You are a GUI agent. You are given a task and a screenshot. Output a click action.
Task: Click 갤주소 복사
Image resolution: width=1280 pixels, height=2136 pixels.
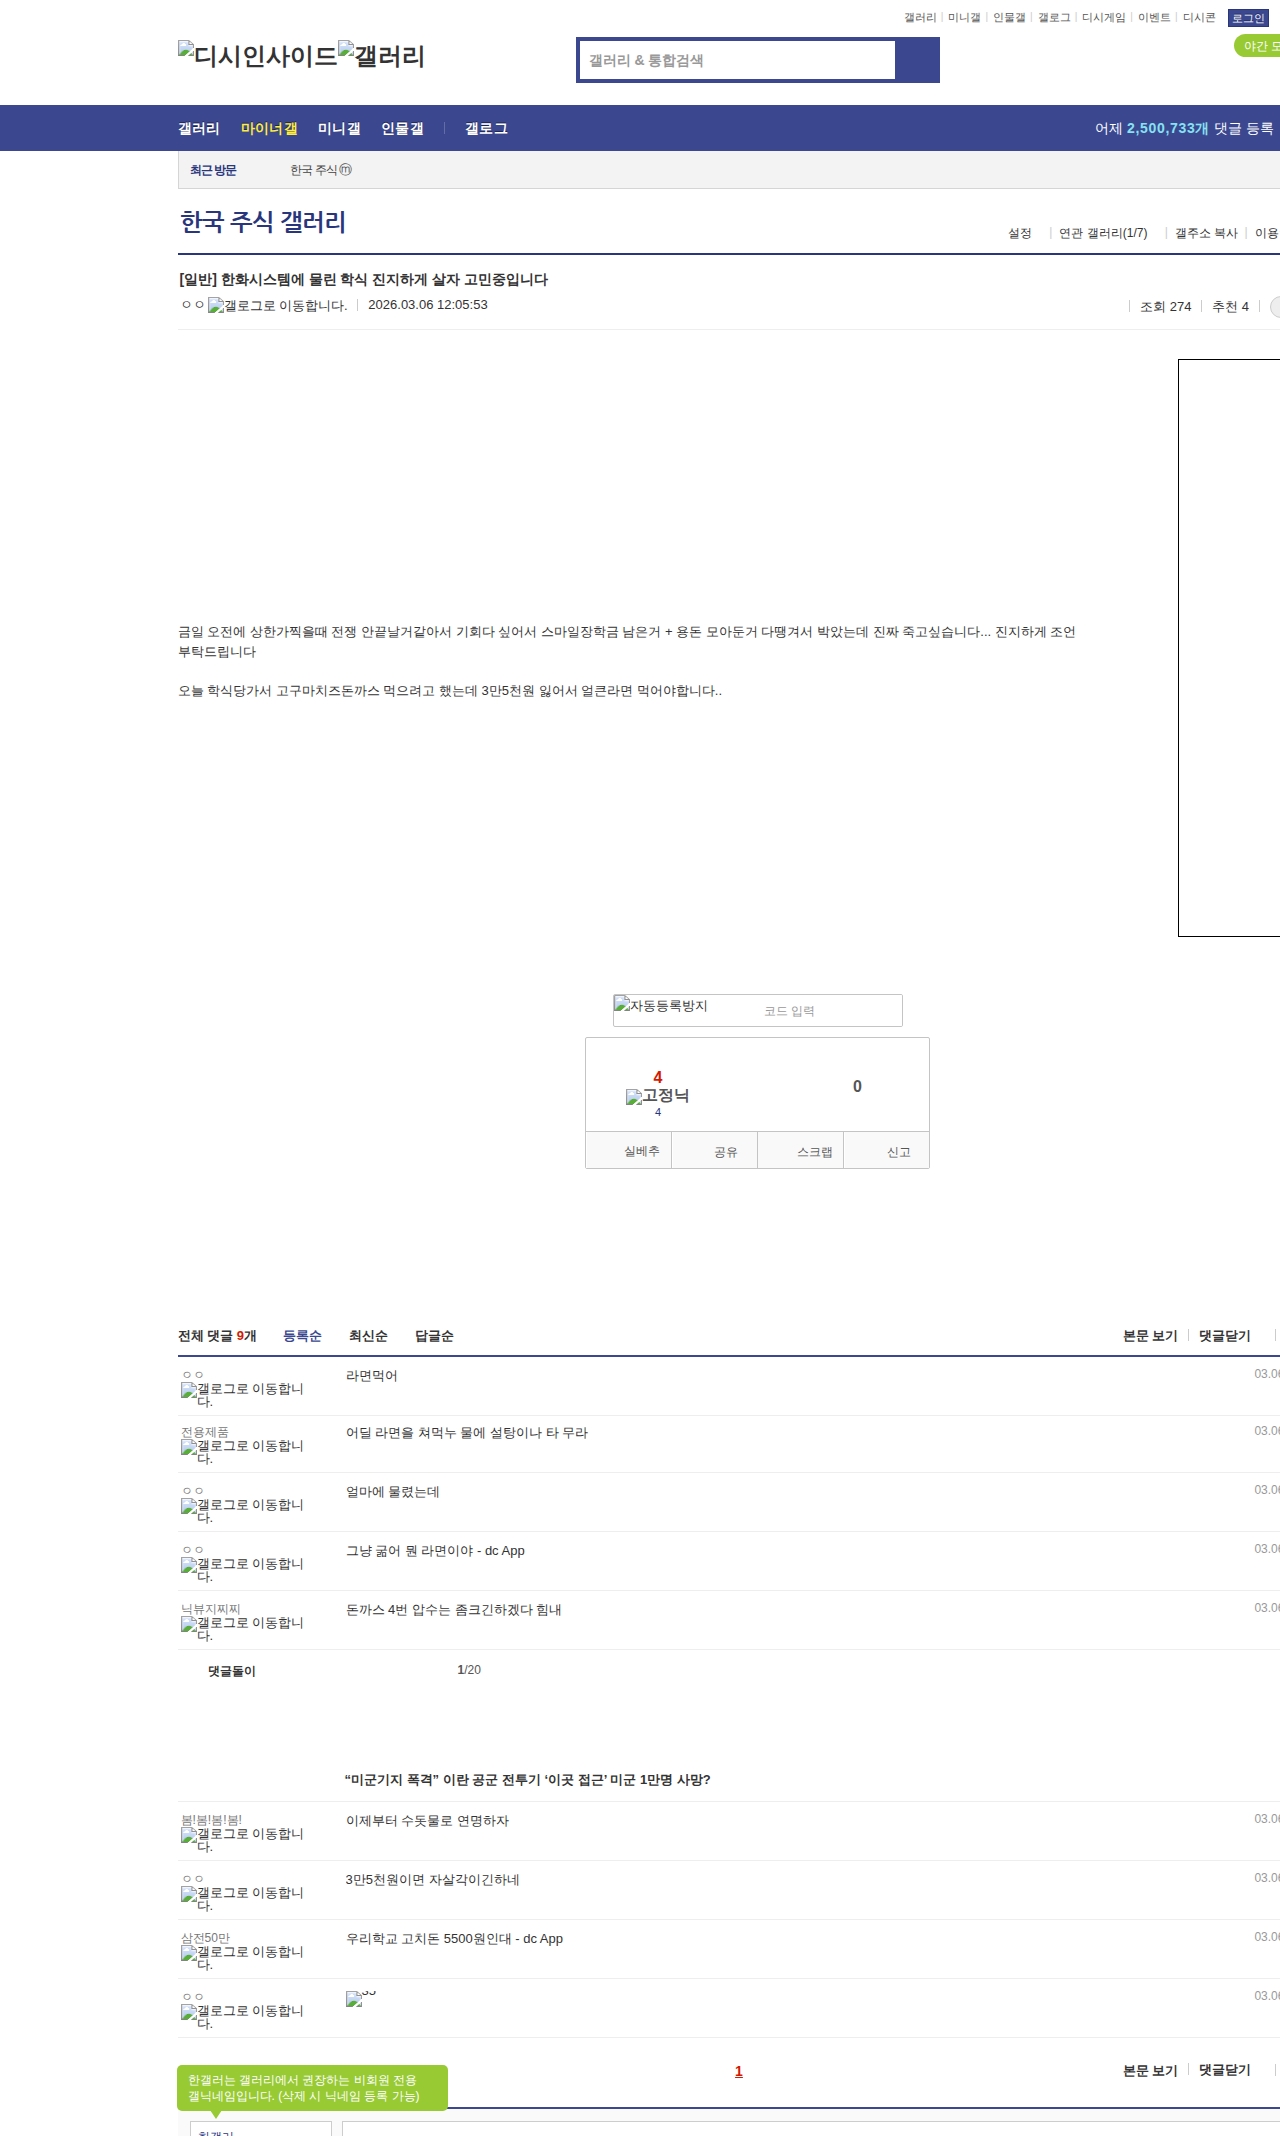pyautogui.click(x=1206, y=233)
